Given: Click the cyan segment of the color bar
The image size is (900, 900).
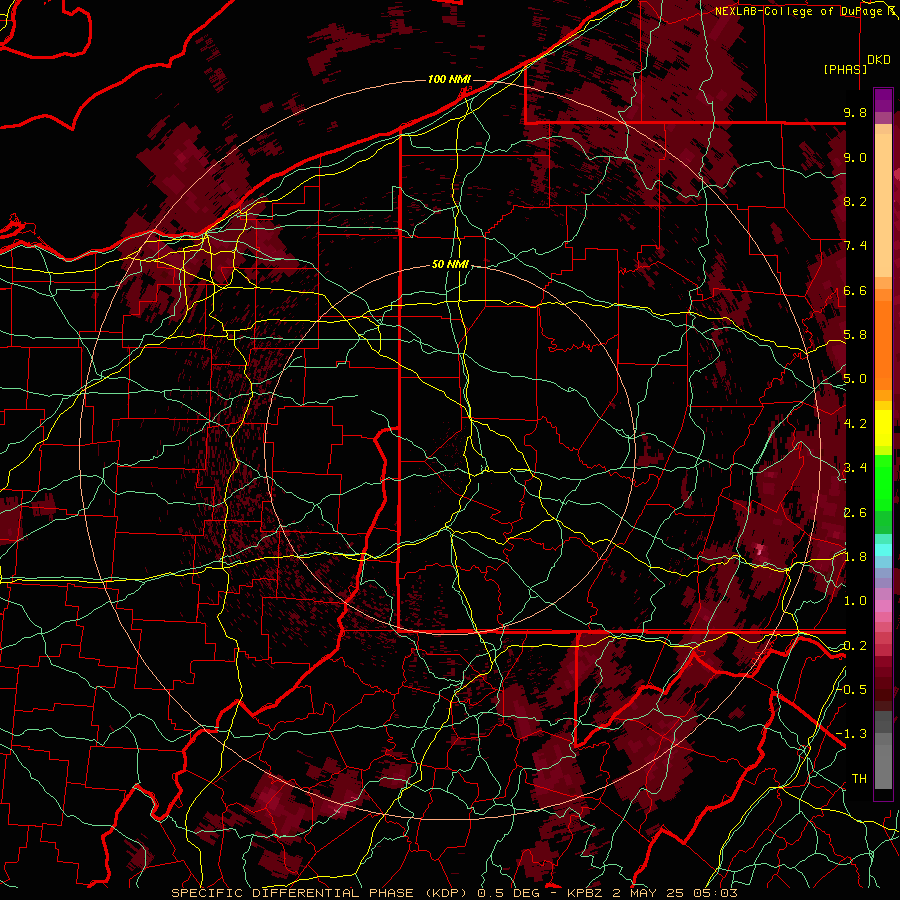Looking at the screenshot, I should (883, 549).
